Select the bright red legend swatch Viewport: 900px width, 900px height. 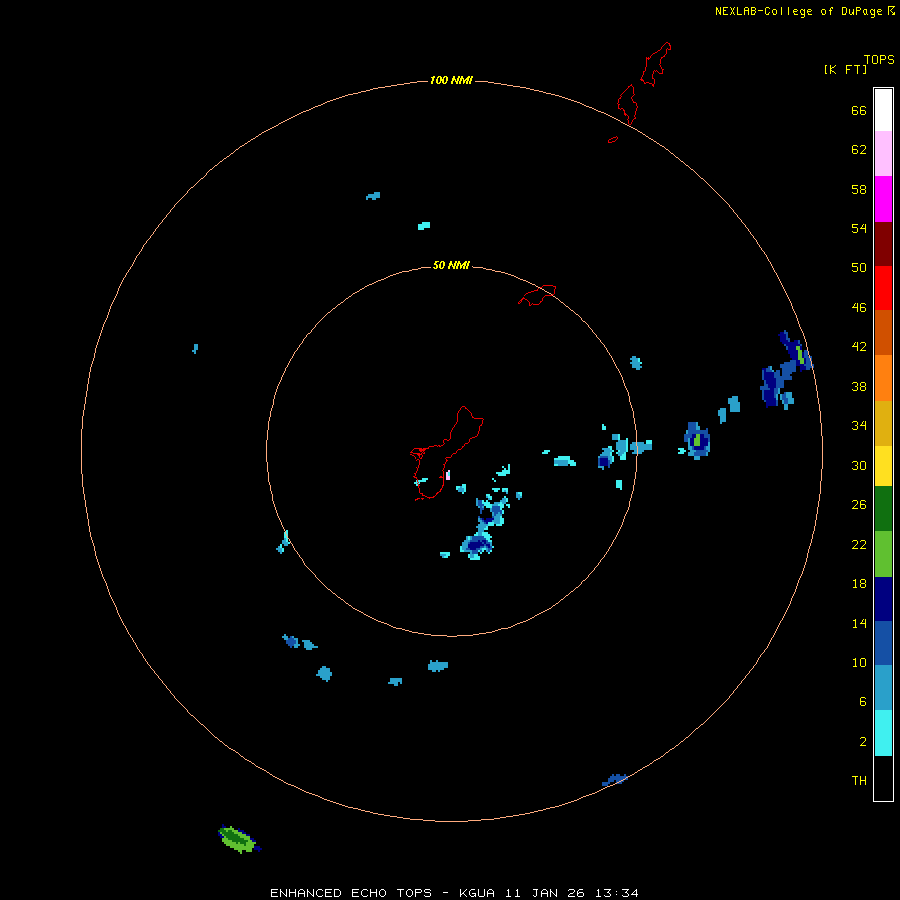(883, 288)
